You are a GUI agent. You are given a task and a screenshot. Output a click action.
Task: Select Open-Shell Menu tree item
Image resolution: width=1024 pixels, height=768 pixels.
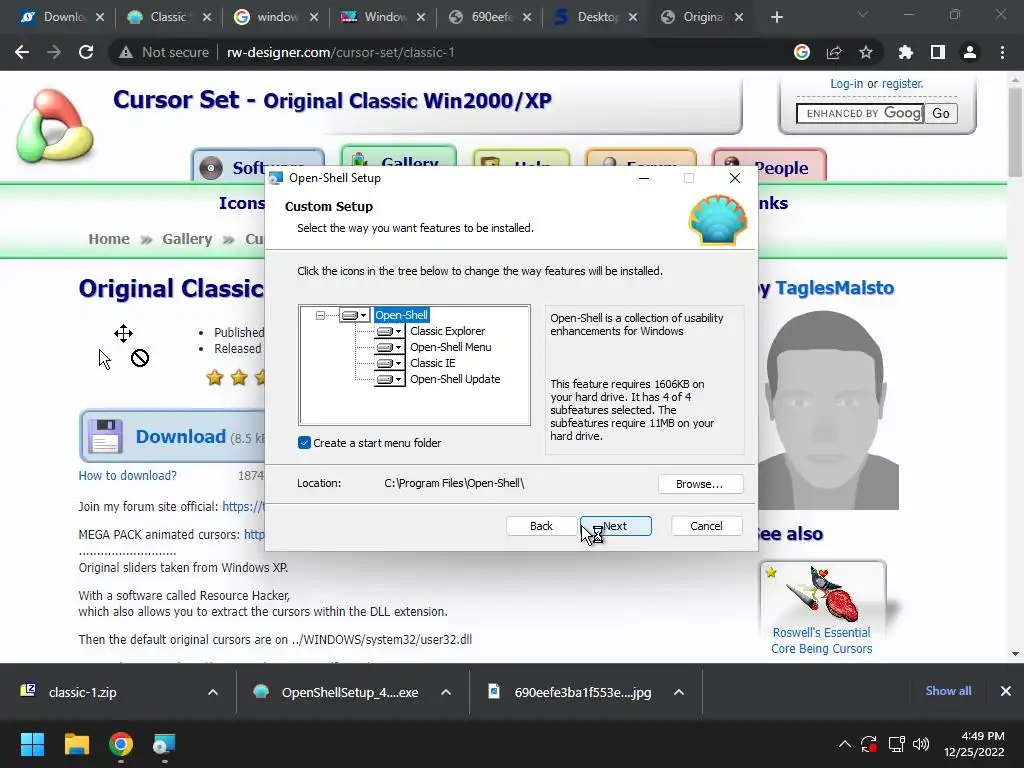[451, 347]
